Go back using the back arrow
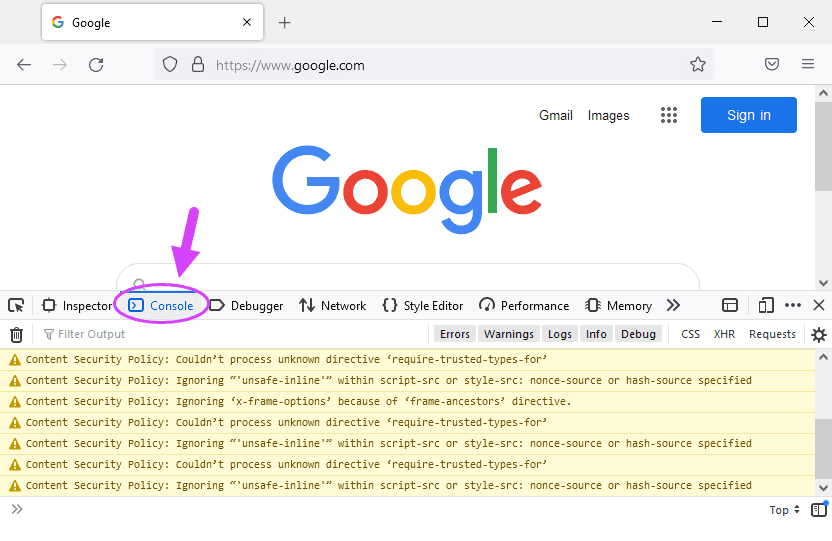This screenshot has width=832, height=541. [x=24, y=65]
